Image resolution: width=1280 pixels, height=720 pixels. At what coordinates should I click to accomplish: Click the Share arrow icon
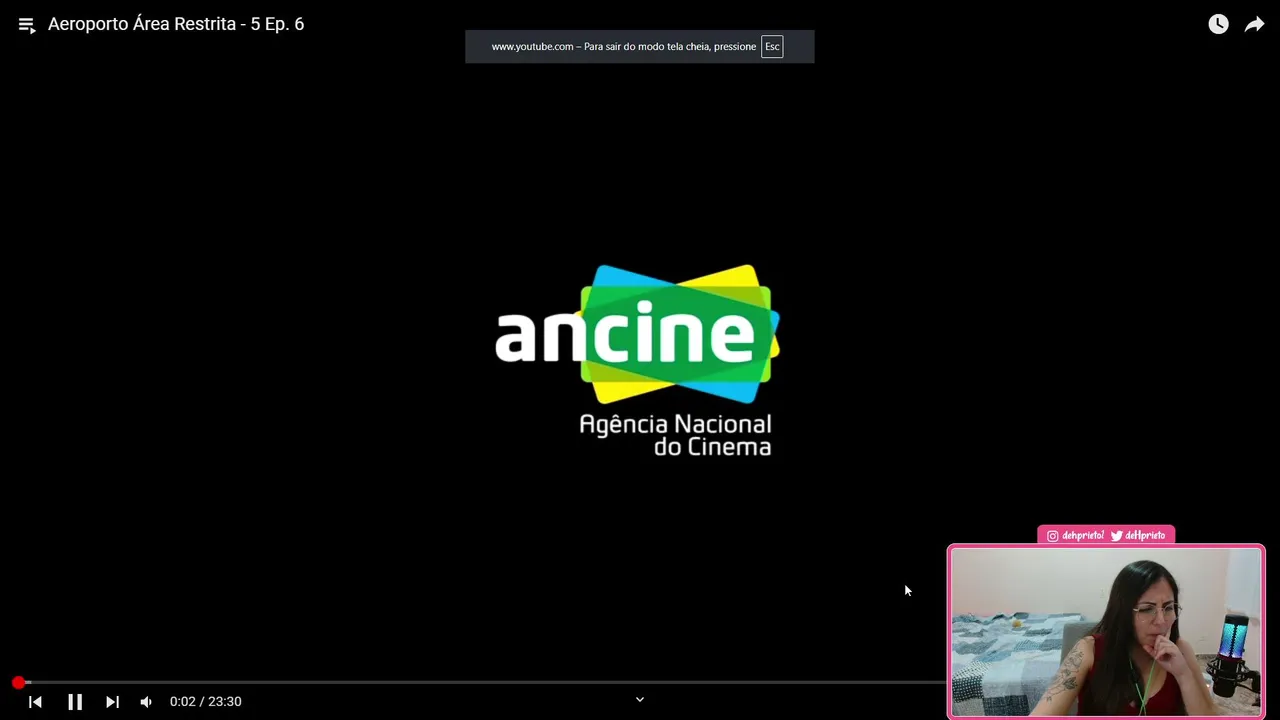pyautogui.click(x=1254, y=24)
